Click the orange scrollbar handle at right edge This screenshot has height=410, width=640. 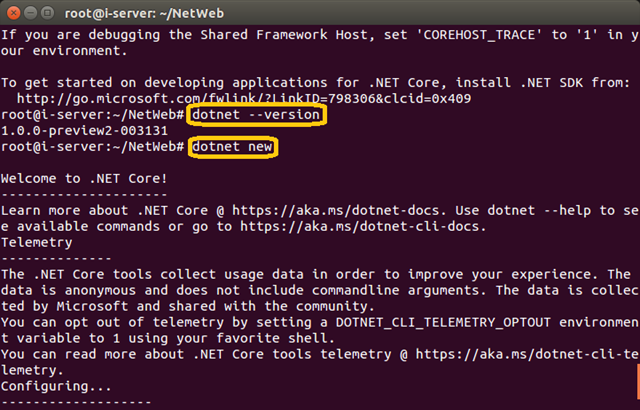[x=638, y=382]
